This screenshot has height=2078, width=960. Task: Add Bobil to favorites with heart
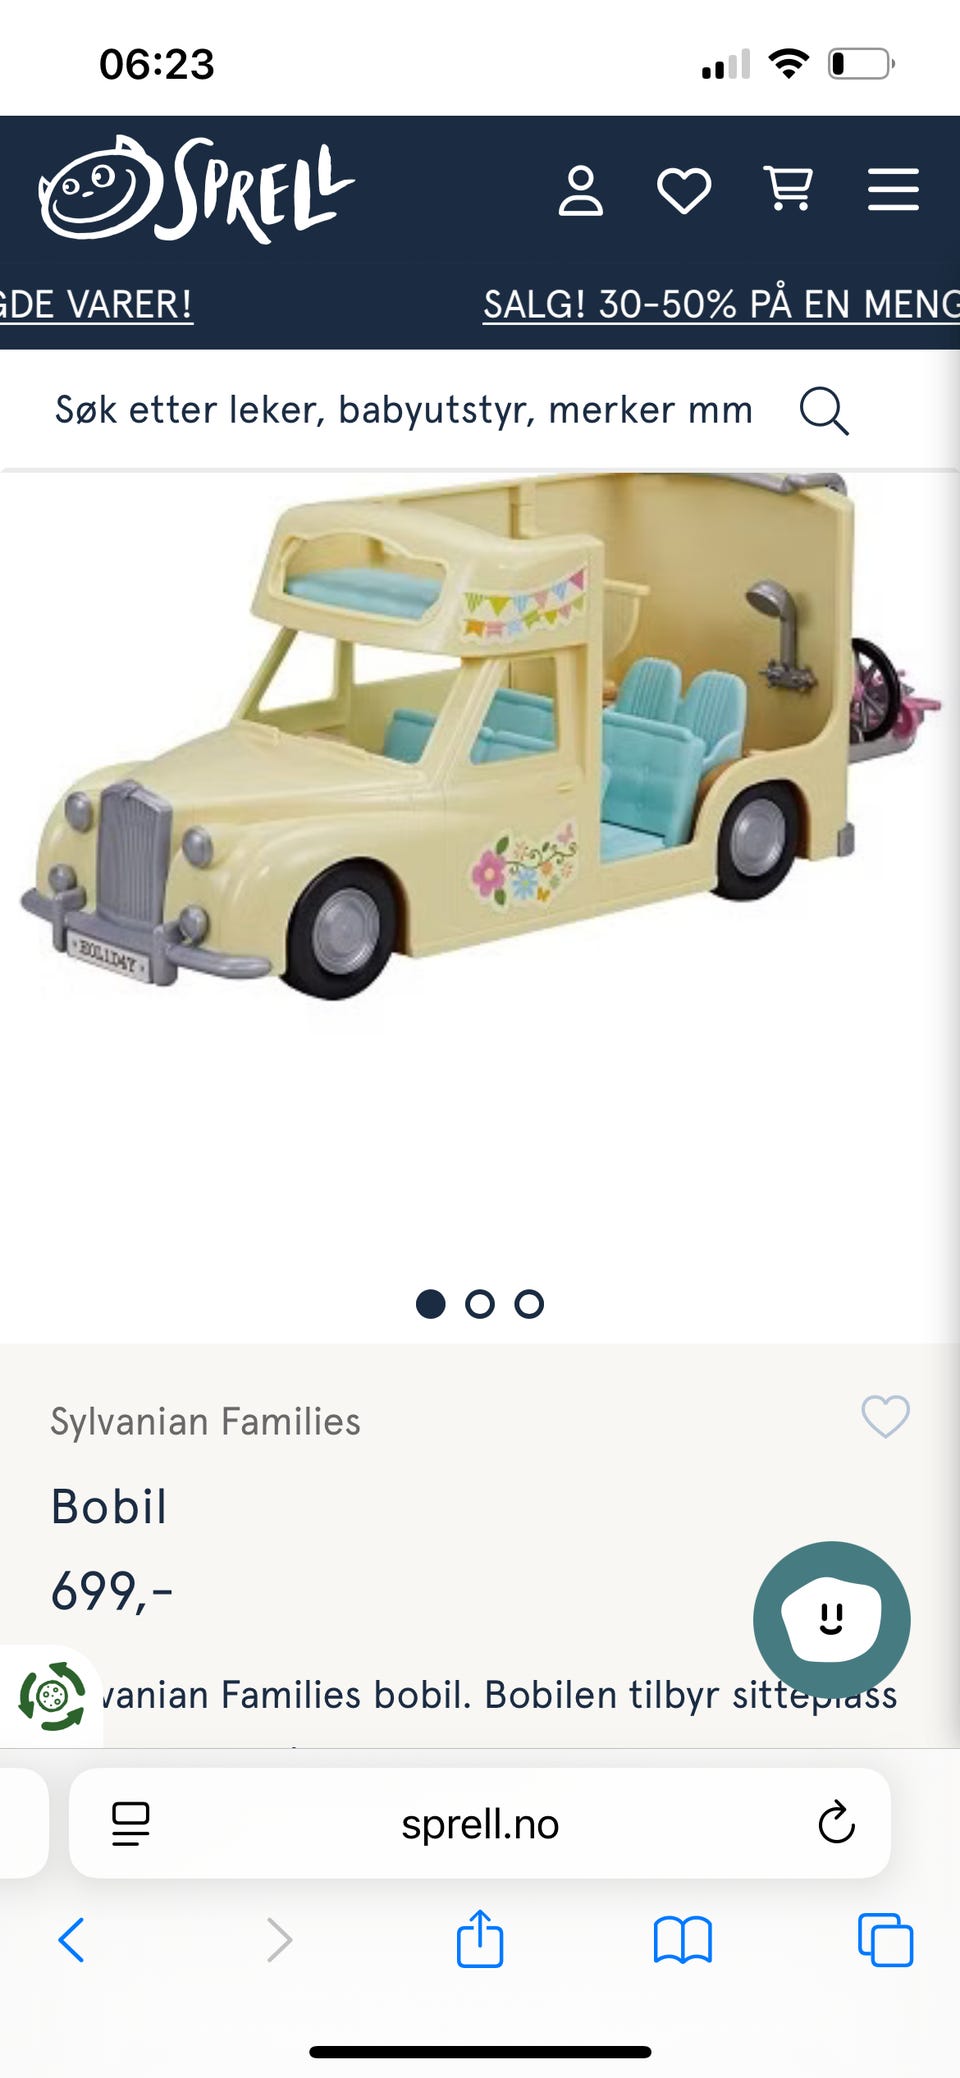tap(886, 1417)
